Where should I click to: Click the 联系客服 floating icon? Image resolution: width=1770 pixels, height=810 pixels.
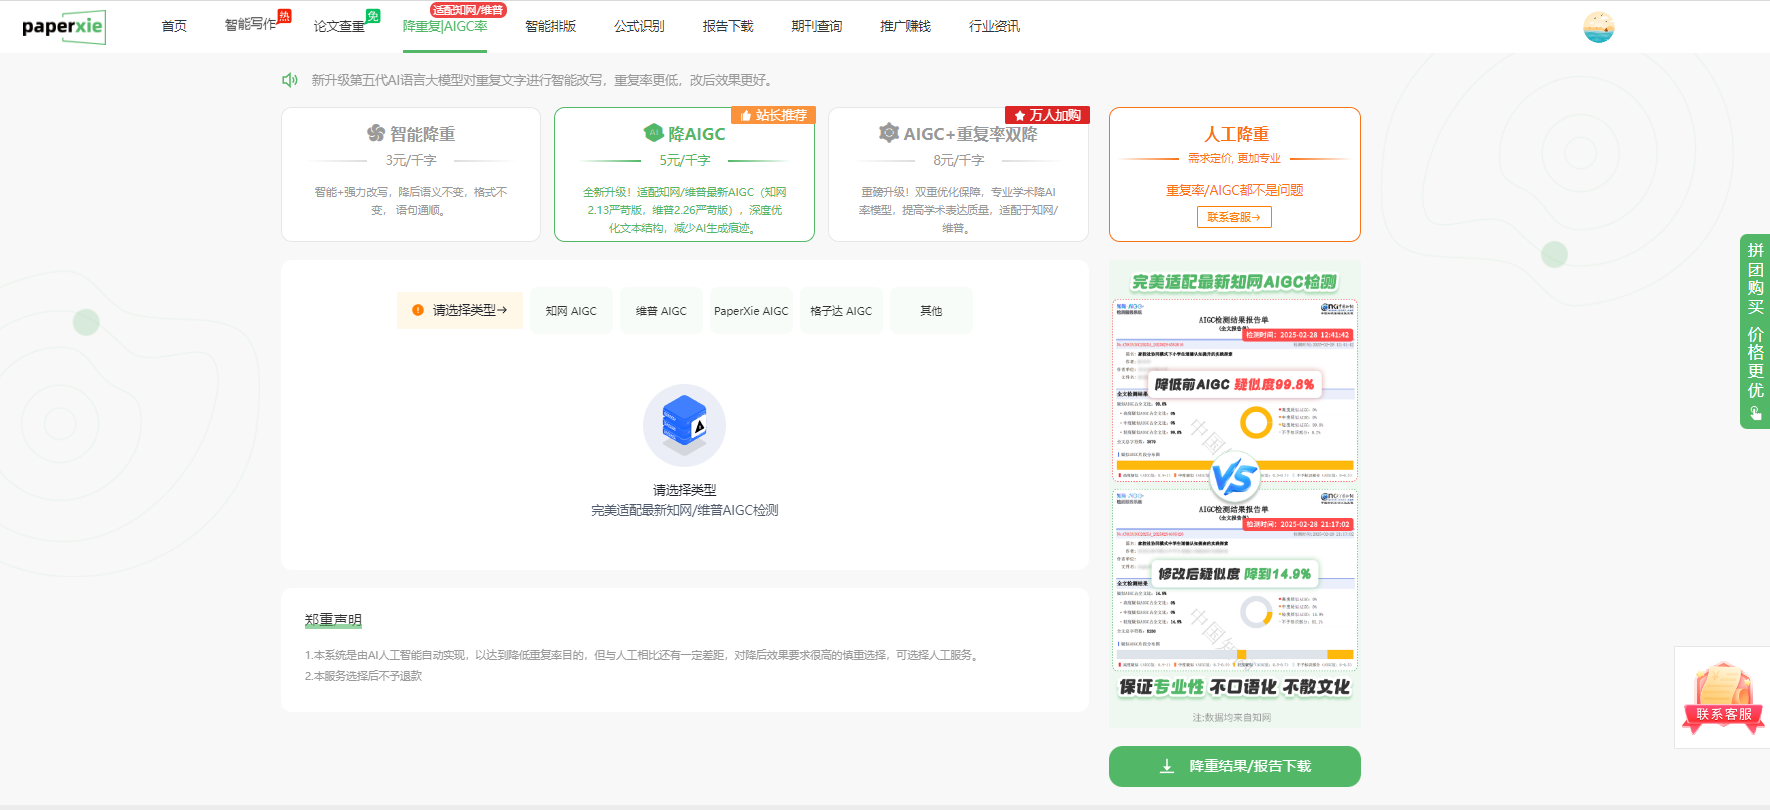coord(1723,697)
